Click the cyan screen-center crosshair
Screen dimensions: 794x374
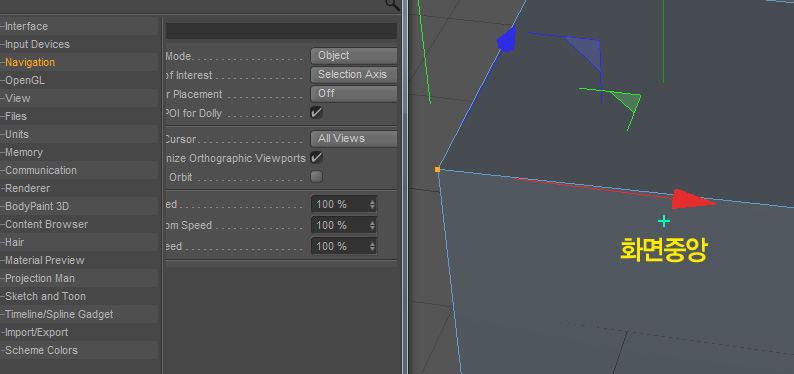click(x=663, y=221)
